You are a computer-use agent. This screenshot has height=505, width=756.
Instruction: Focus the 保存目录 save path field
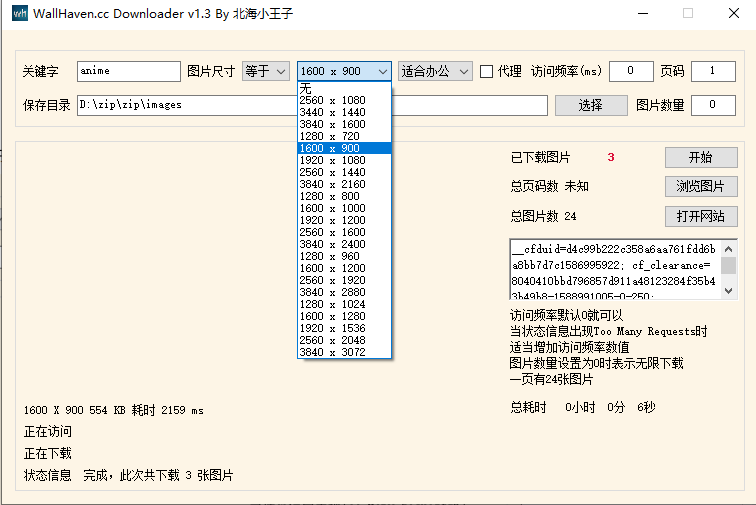312,105
